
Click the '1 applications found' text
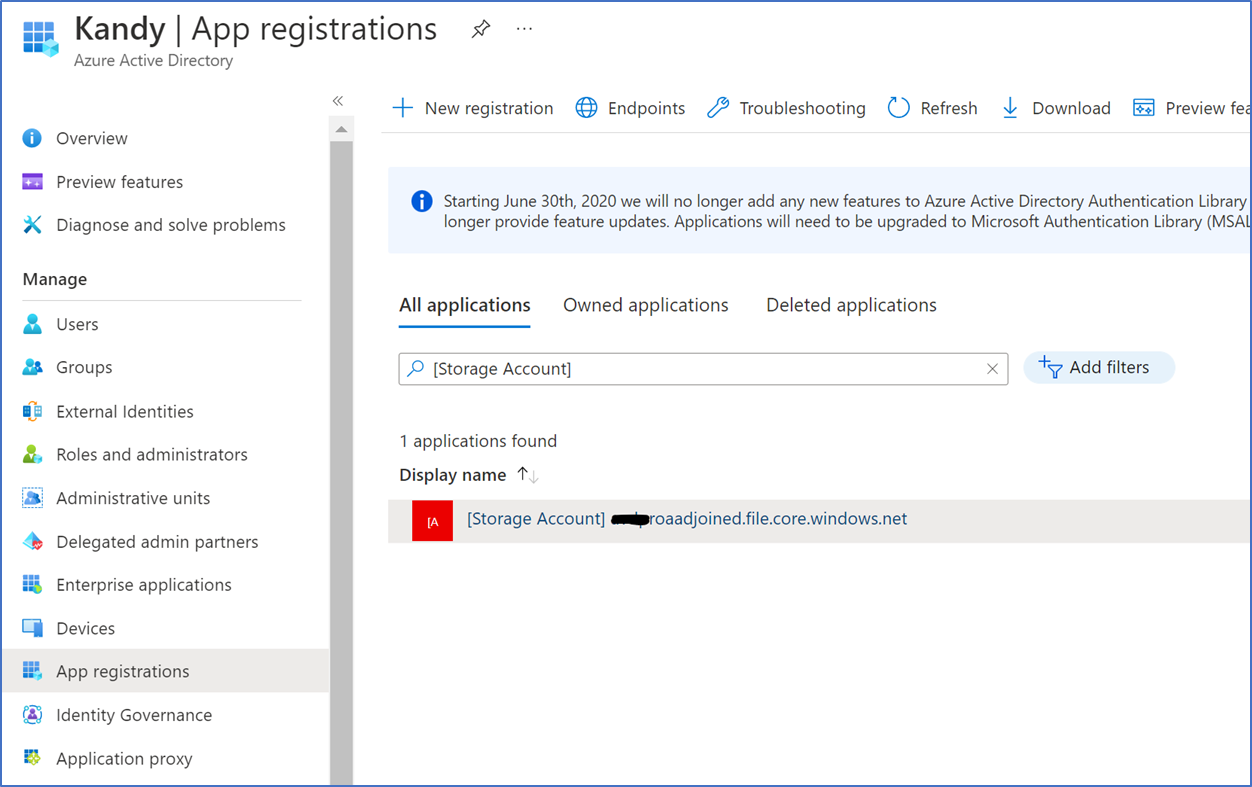point(478,441)
